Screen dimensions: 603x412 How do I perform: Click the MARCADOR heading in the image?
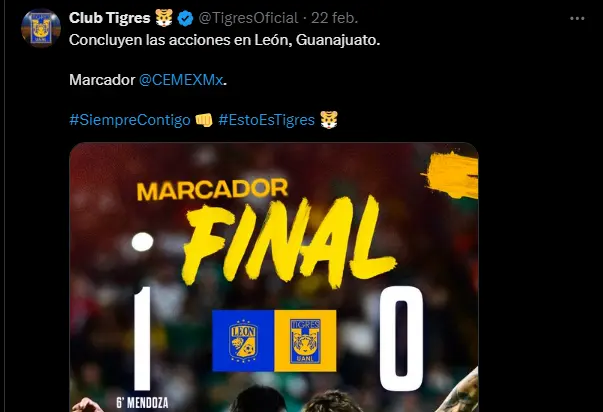[x=213, y=189]
